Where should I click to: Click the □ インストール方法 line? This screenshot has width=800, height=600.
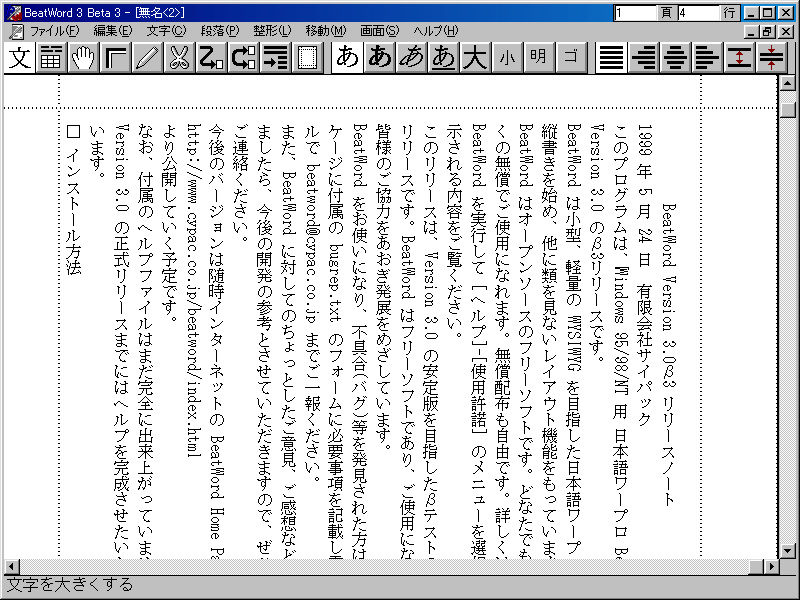(x=74, y=199)
